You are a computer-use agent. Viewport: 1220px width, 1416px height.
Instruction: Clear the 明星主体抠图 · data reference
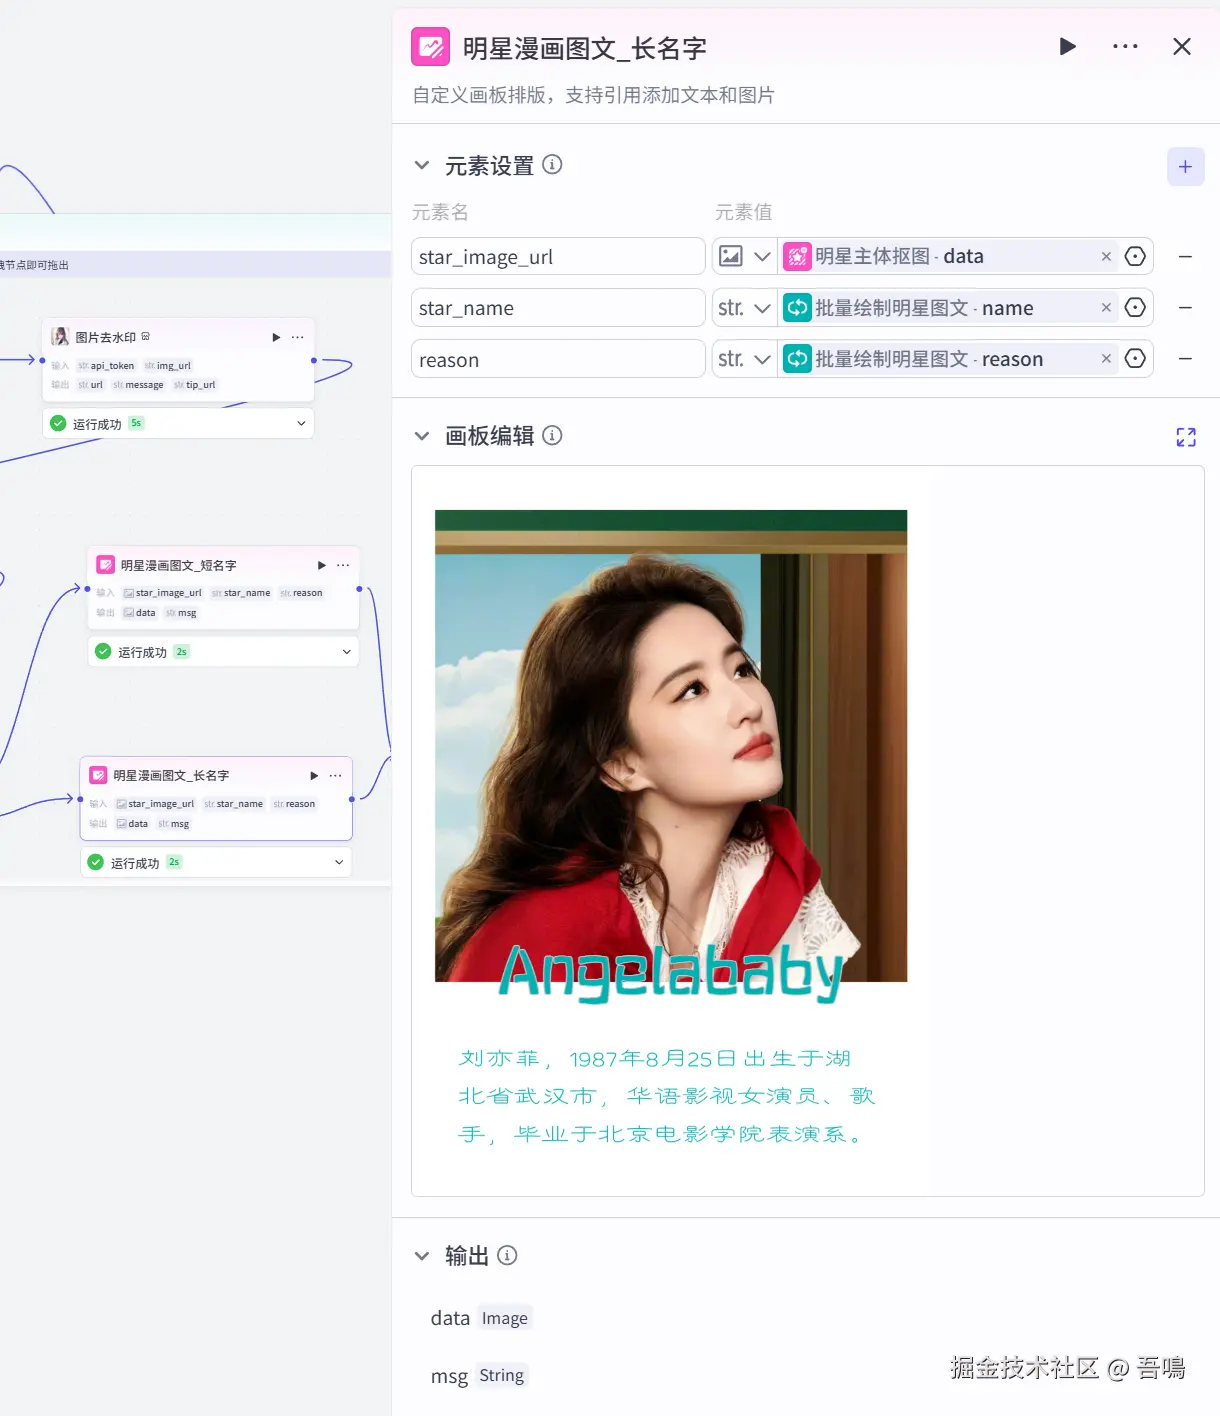pos(1106,256)
